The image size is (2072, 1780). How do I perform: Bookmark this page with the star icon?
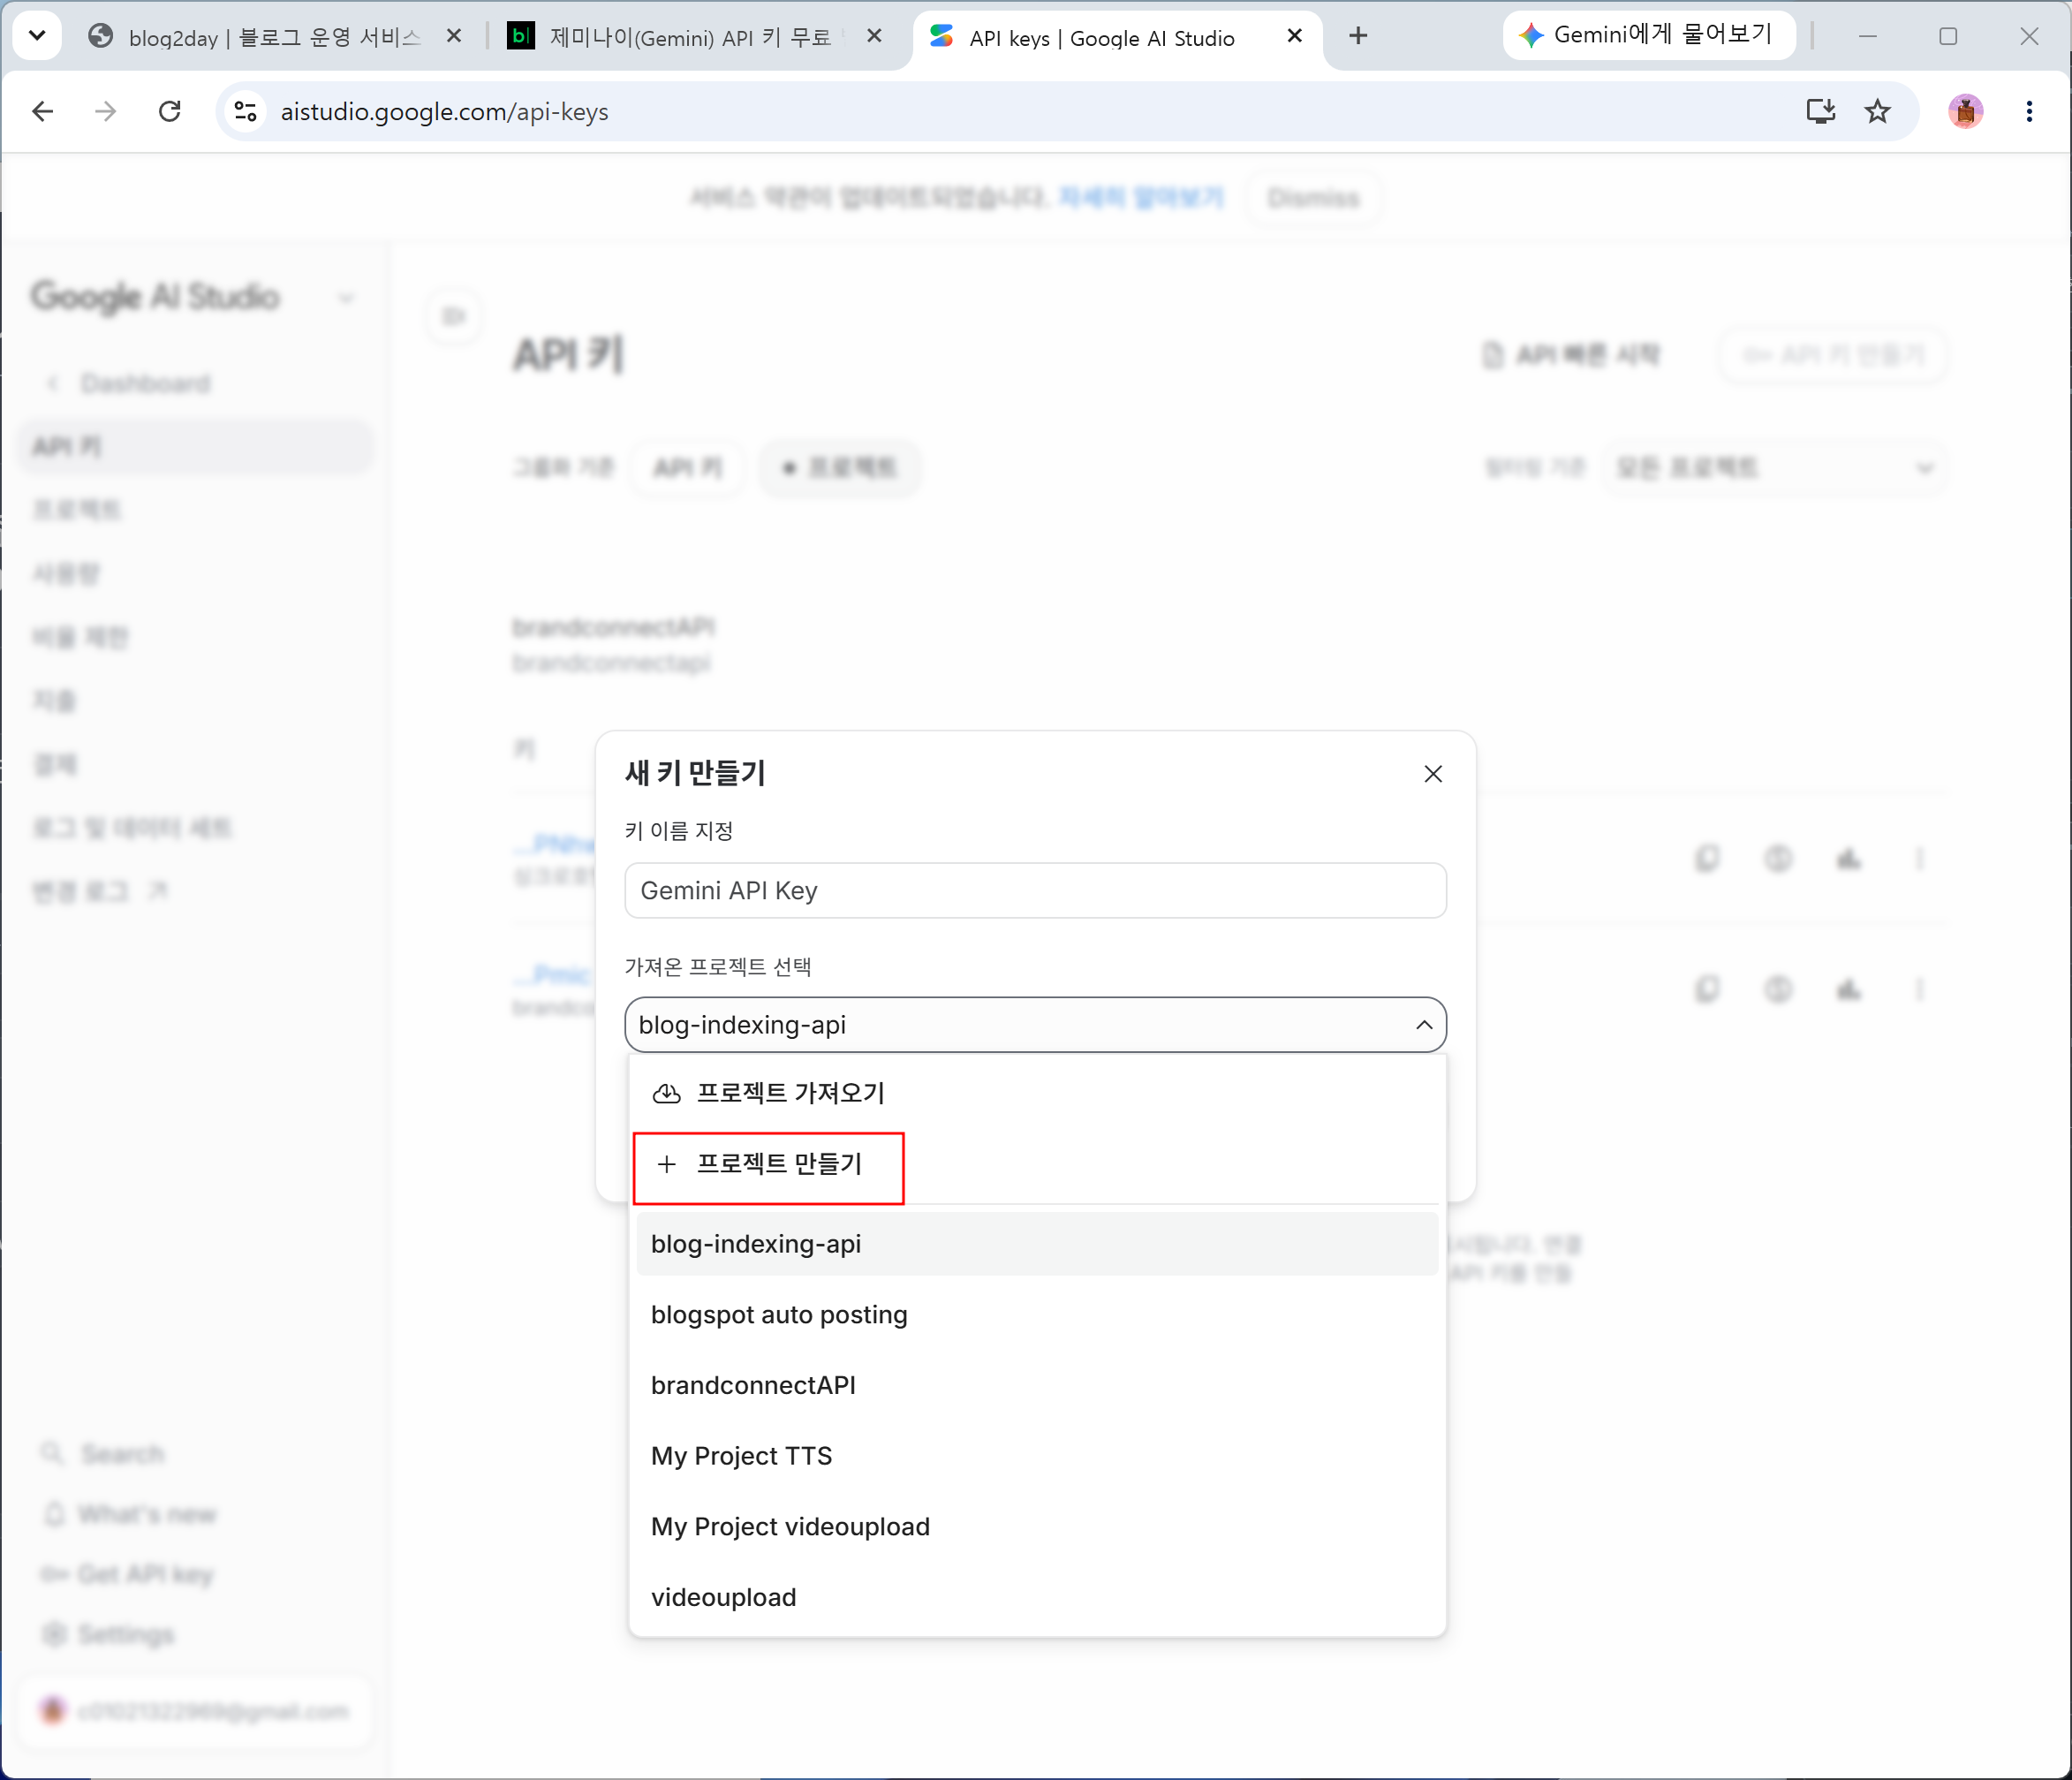coord(1877,111)
